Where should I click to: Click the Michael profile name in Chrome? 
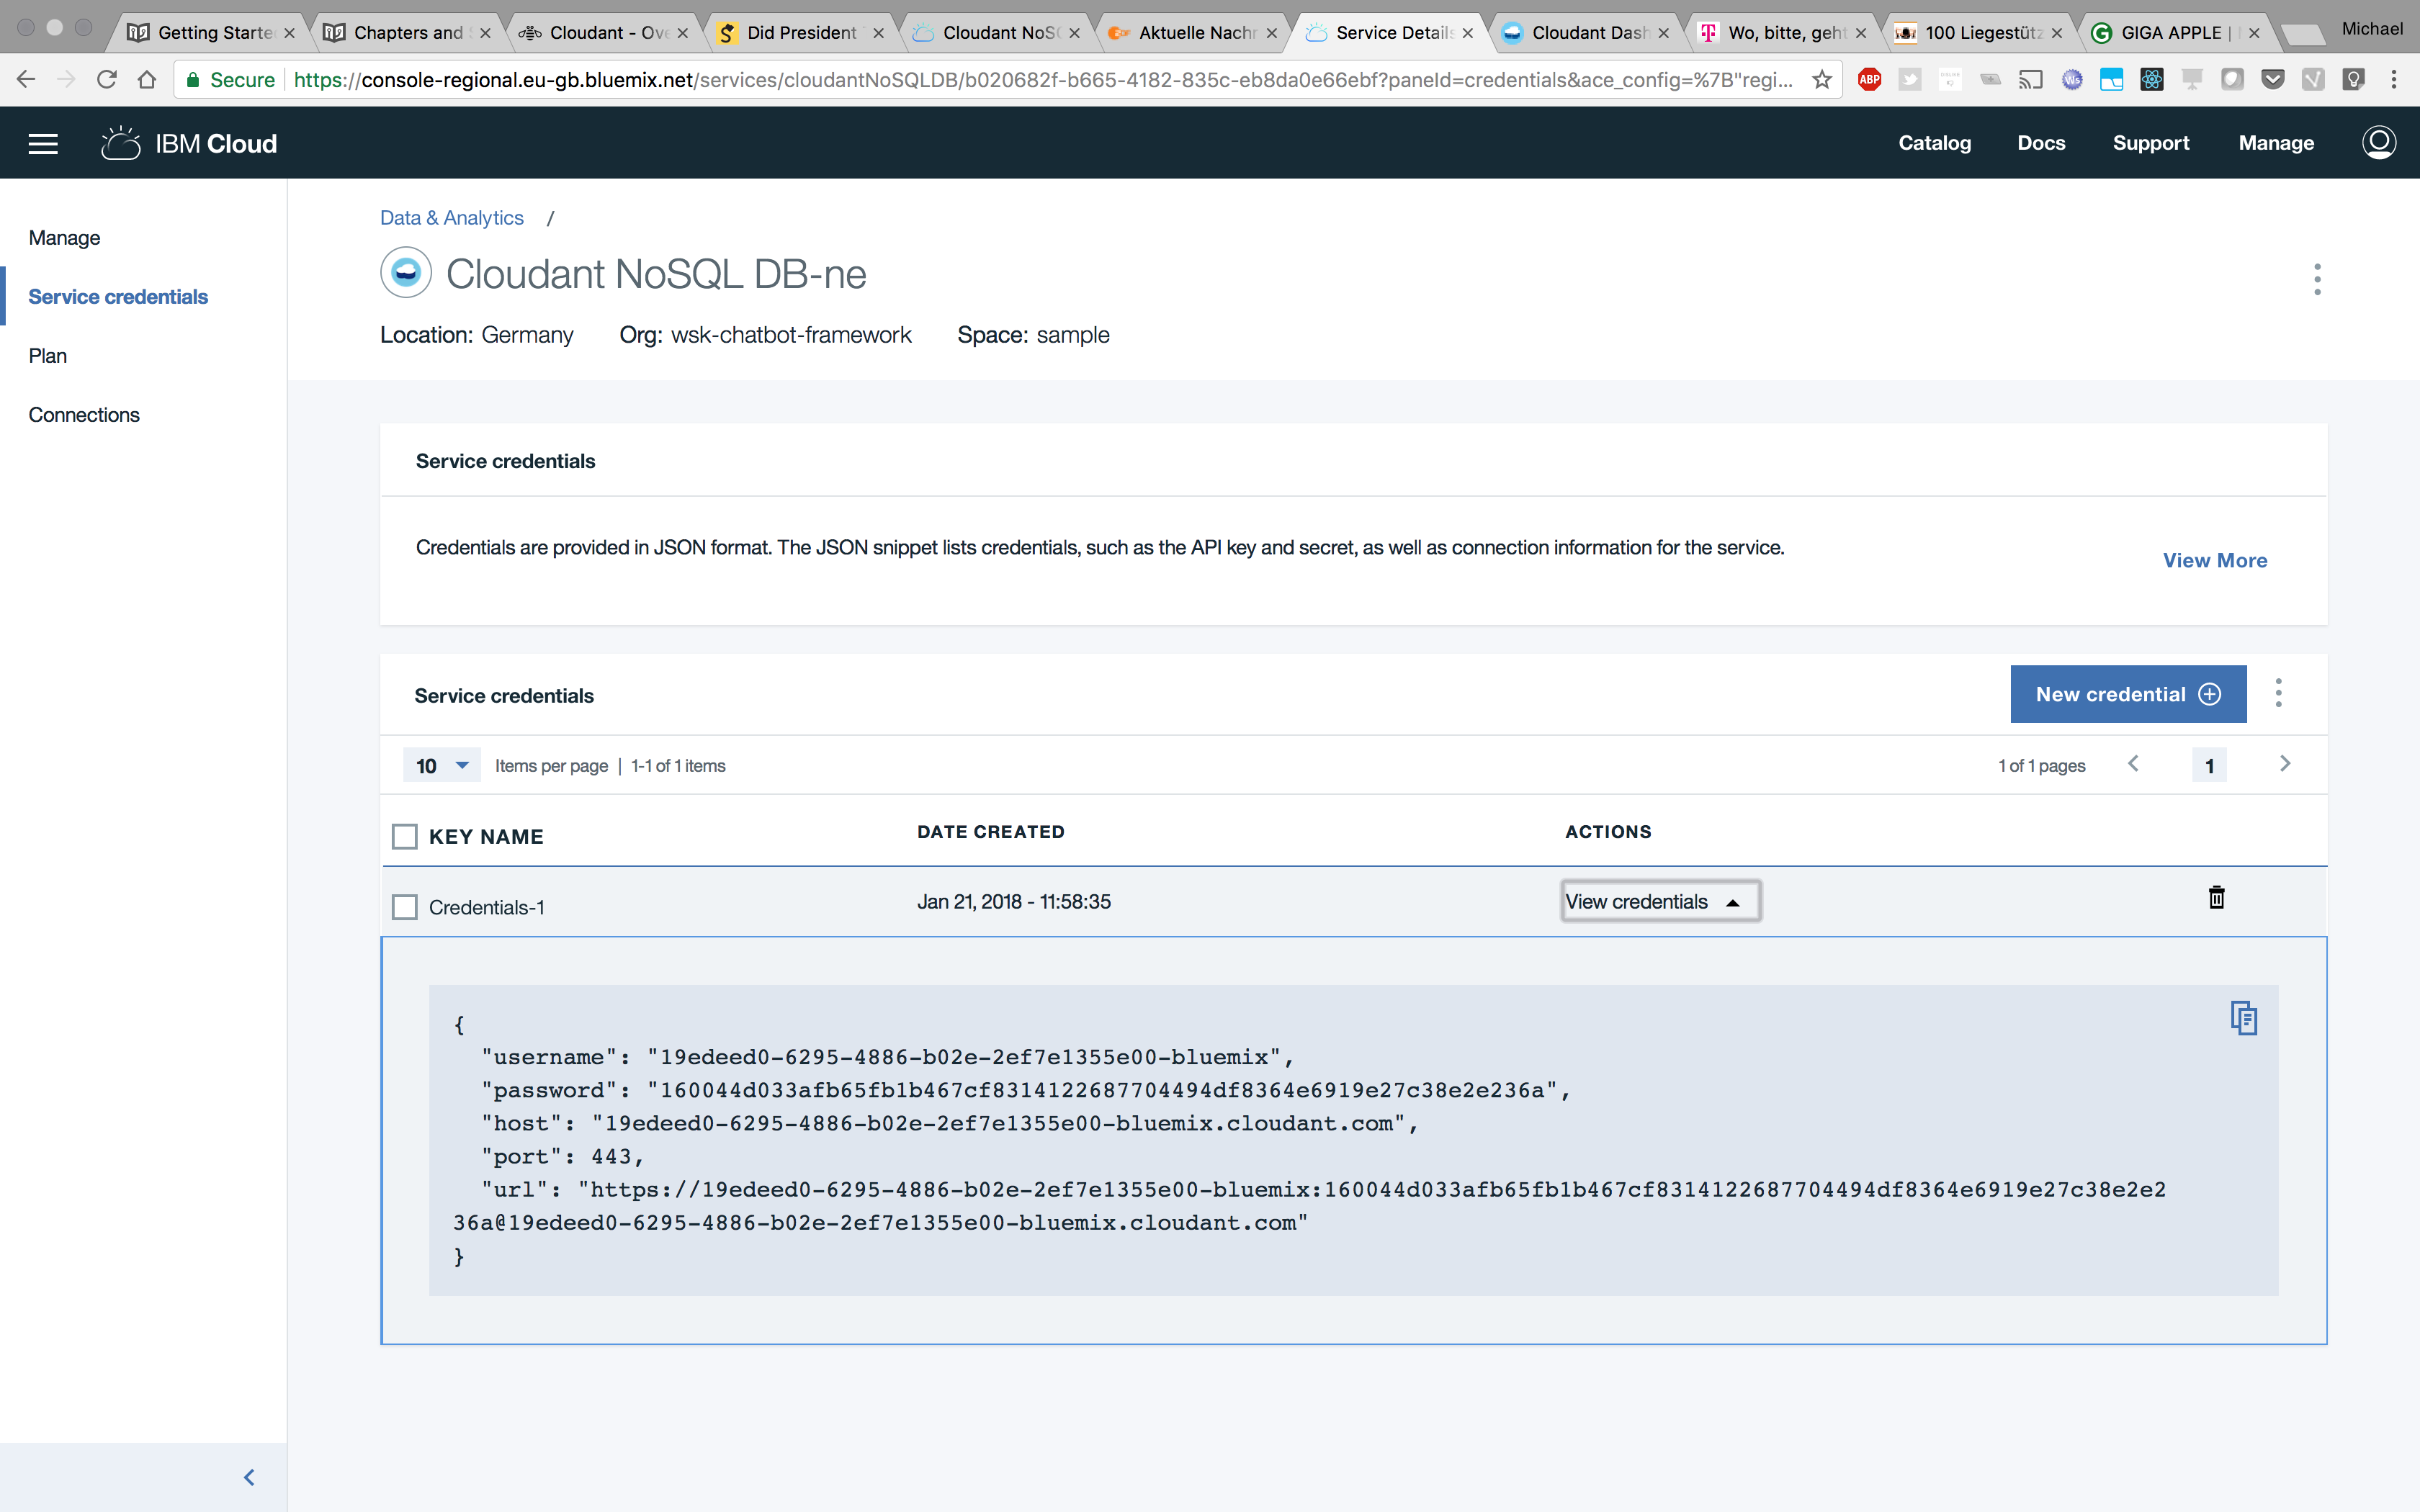2371,29
